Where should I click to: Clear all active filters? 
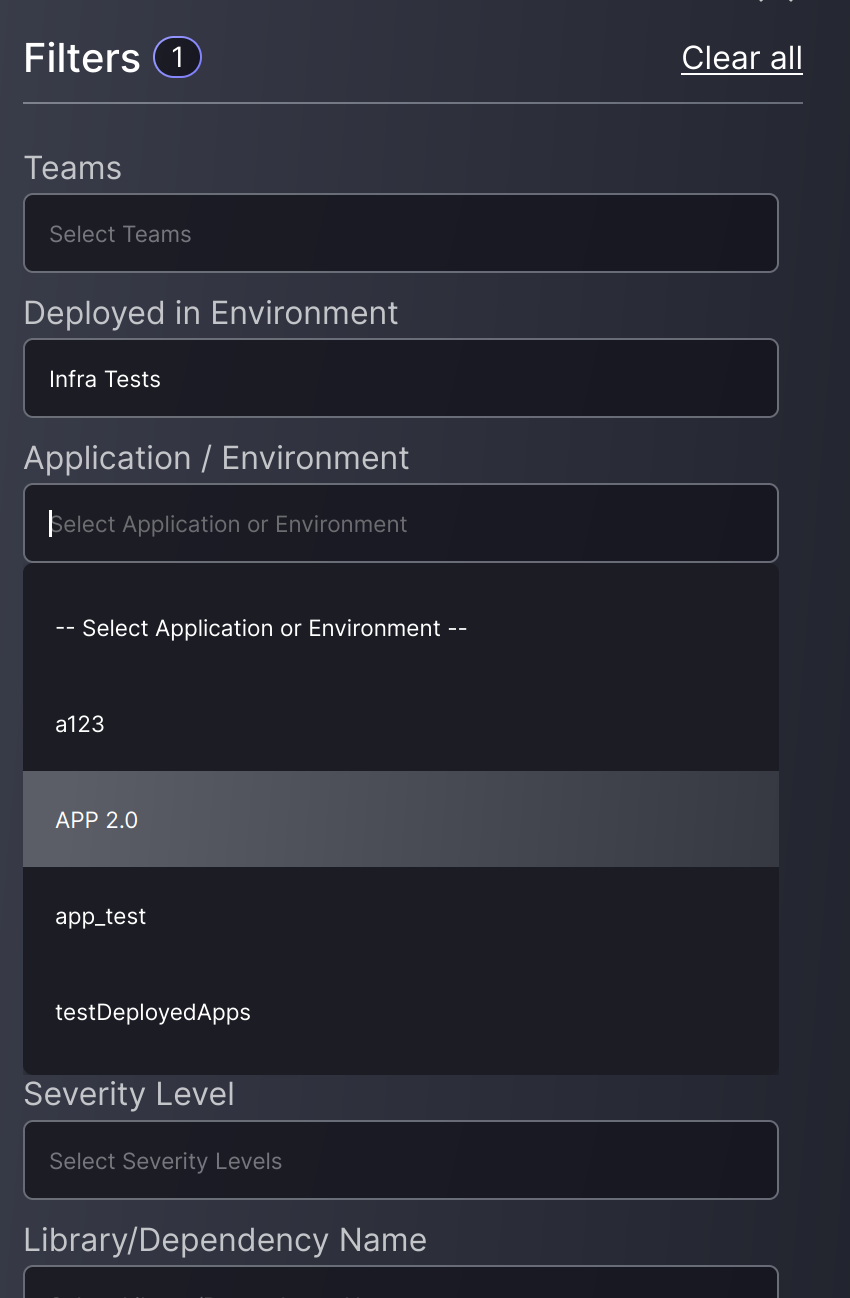point(741,57)
